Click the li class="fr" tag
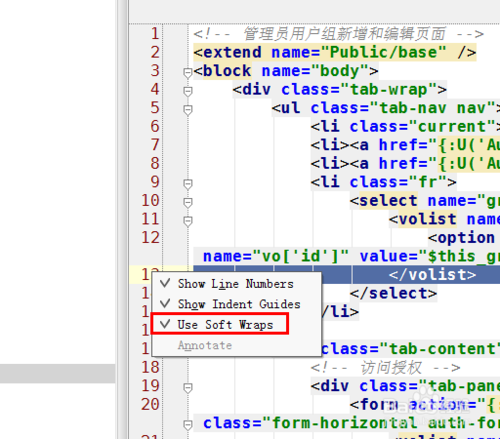The image size is (500, 439). 383,182
